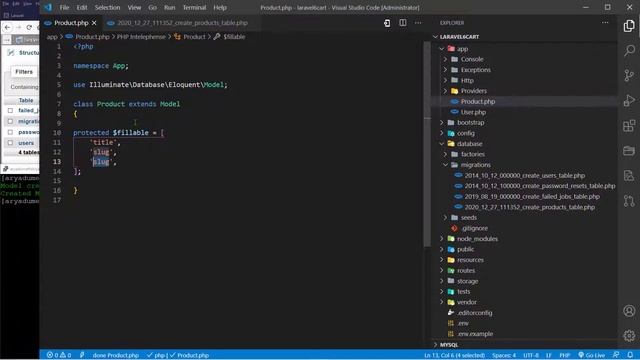Open the editor More Actions ellipsis
The width and height of the screenshot is (640, 360).
click(418, 23)
